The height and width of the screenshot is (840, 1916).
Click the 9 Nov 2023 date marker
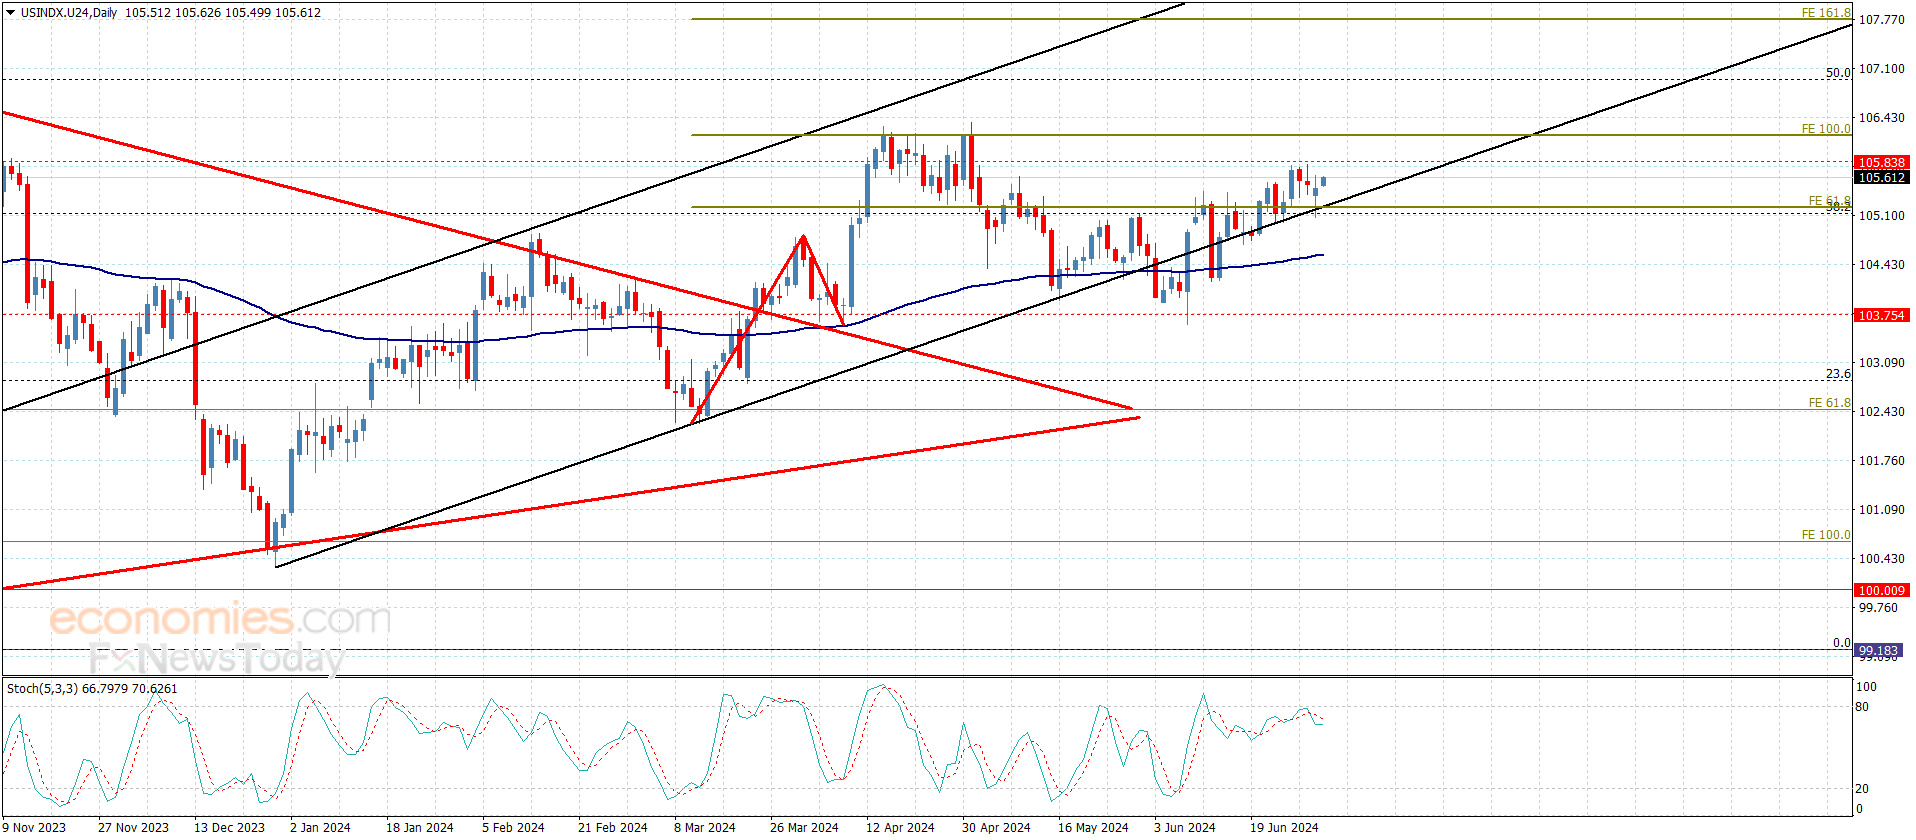34,827
